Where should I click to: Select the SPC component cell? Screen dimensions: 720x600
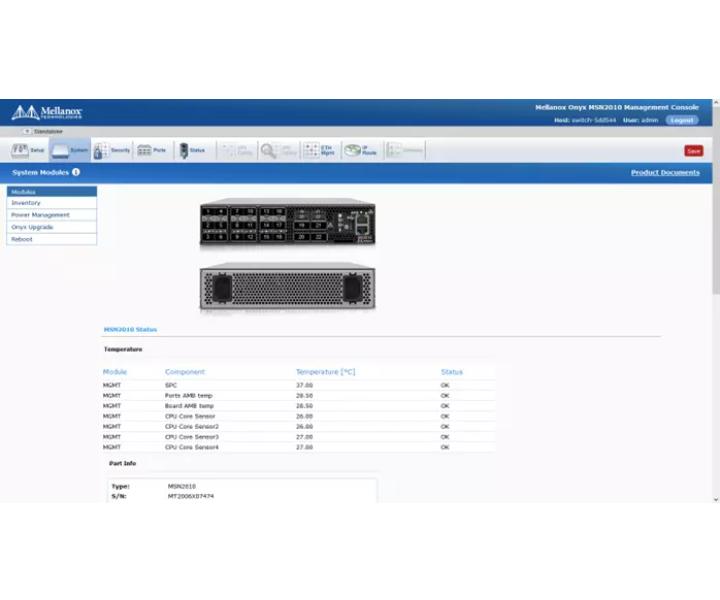pos(171,385)
